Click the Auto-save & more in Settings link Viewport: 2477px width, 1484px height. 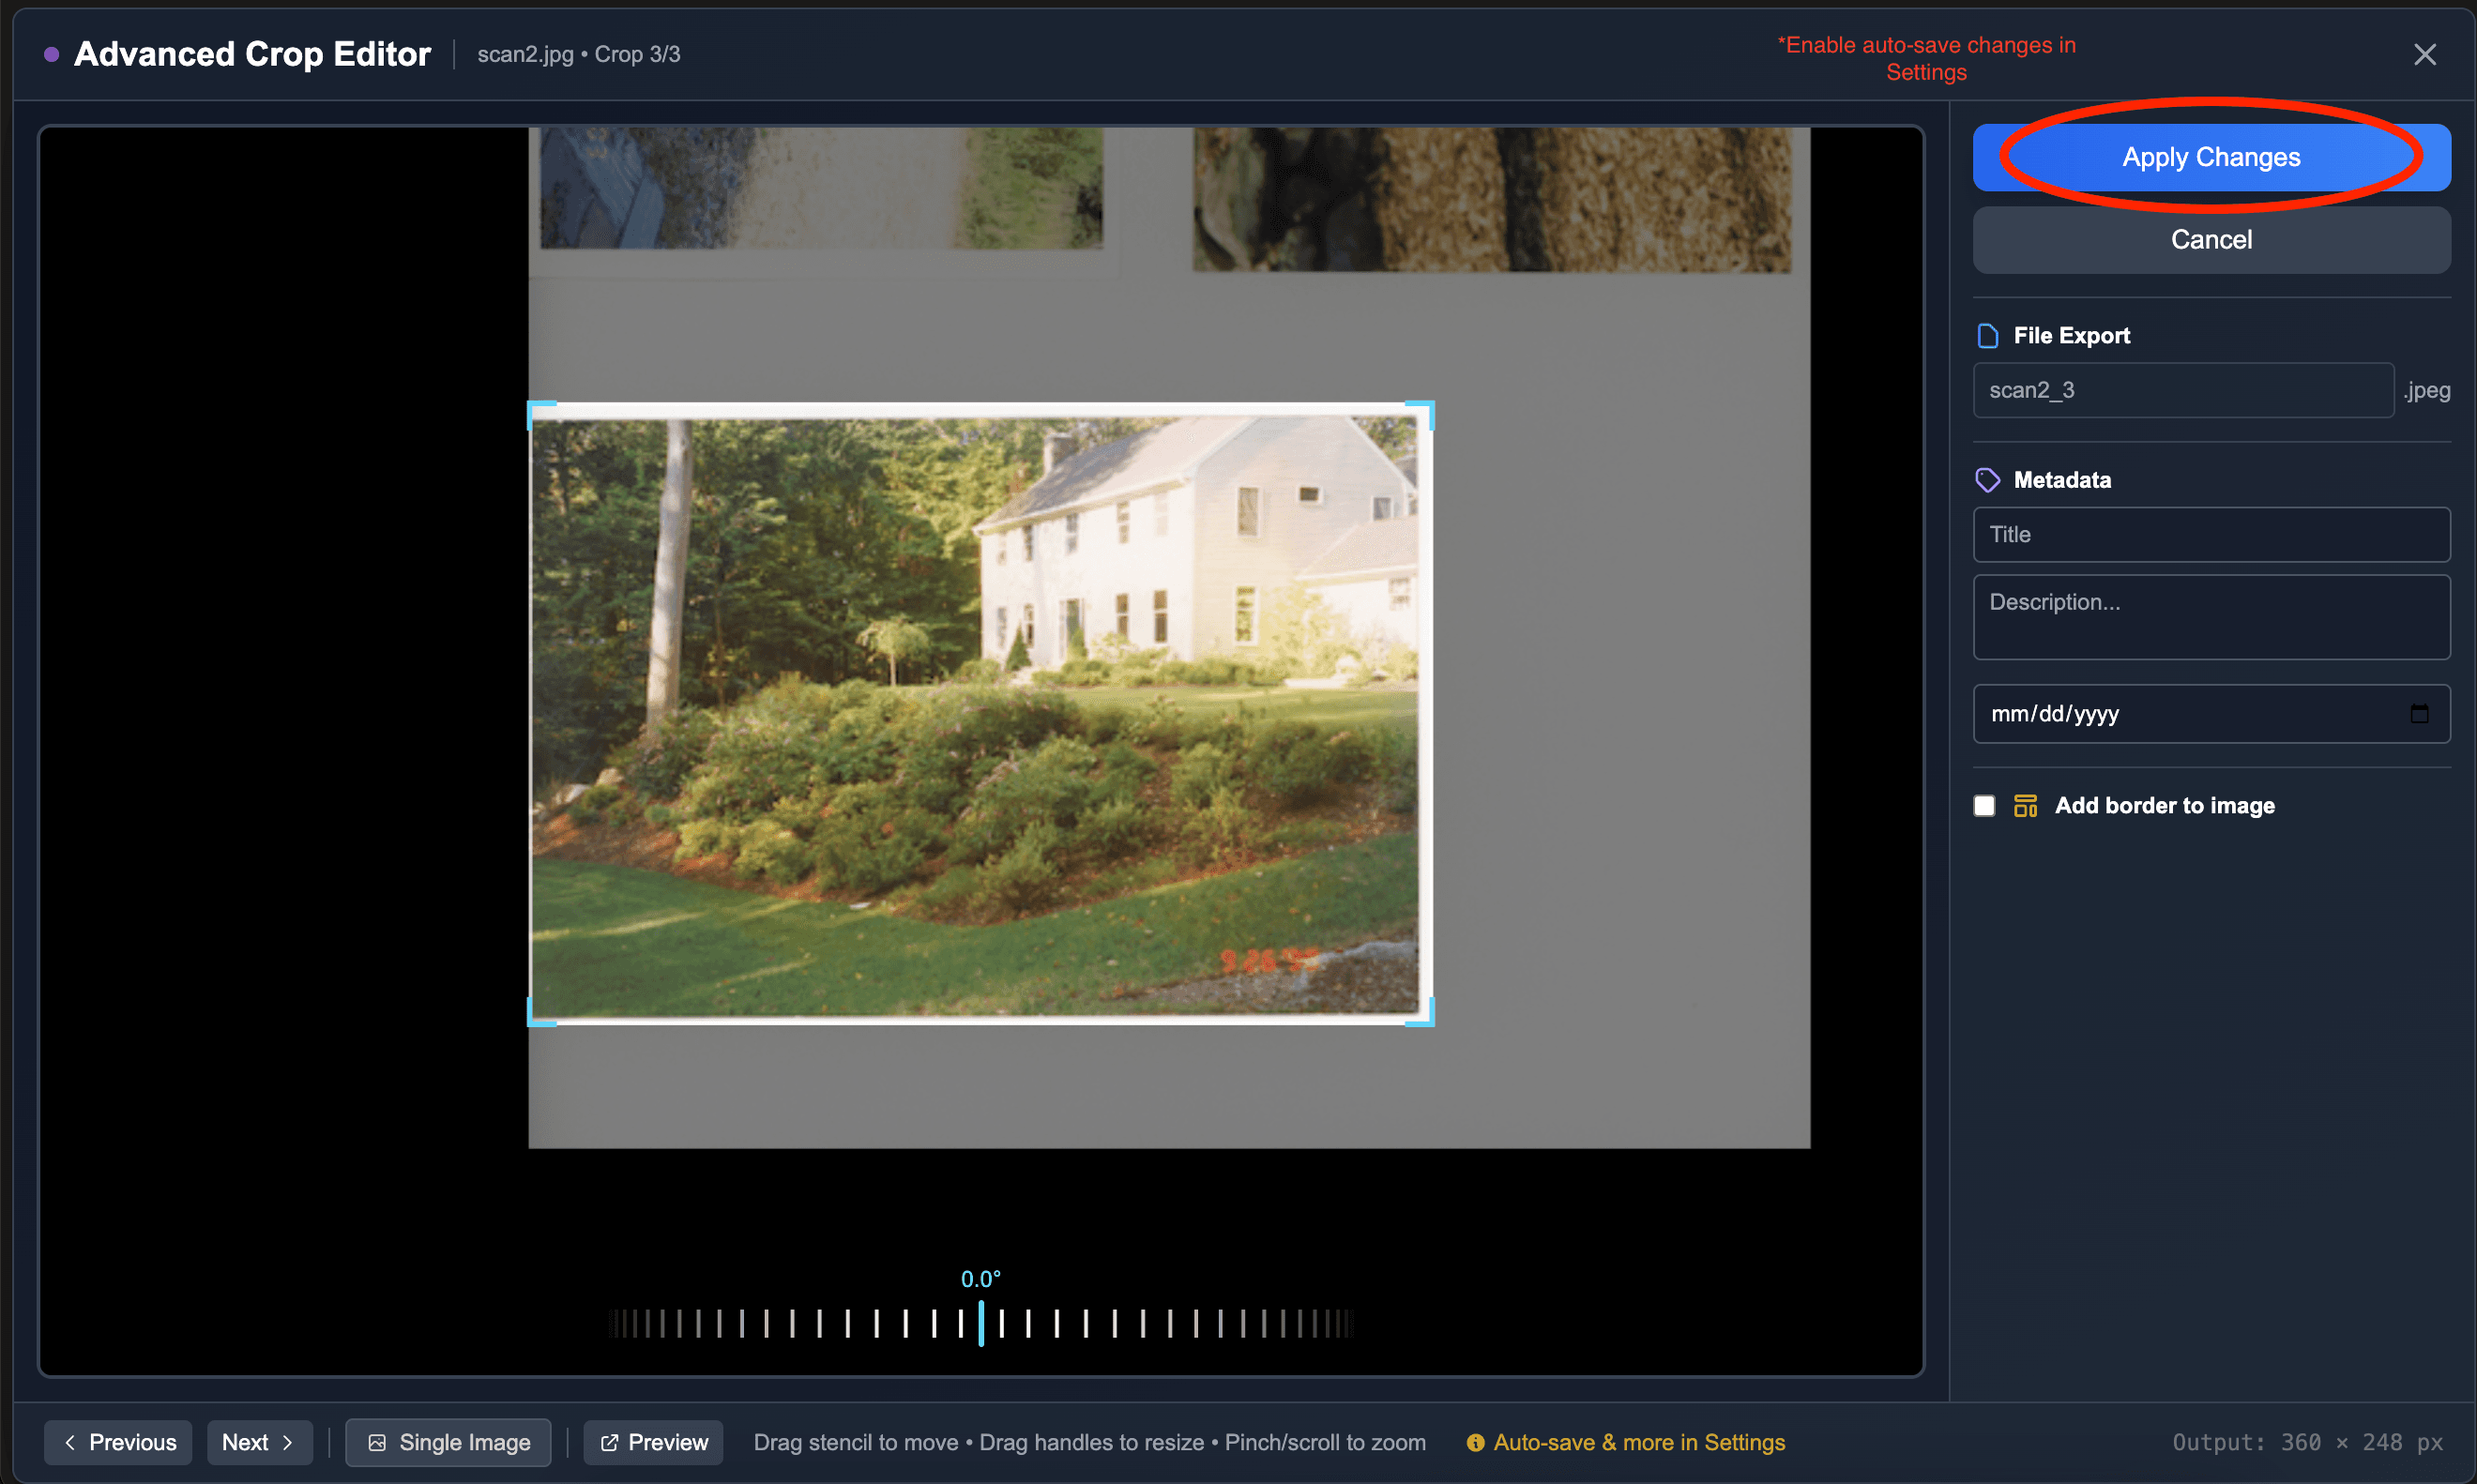pos(1639,1442)
